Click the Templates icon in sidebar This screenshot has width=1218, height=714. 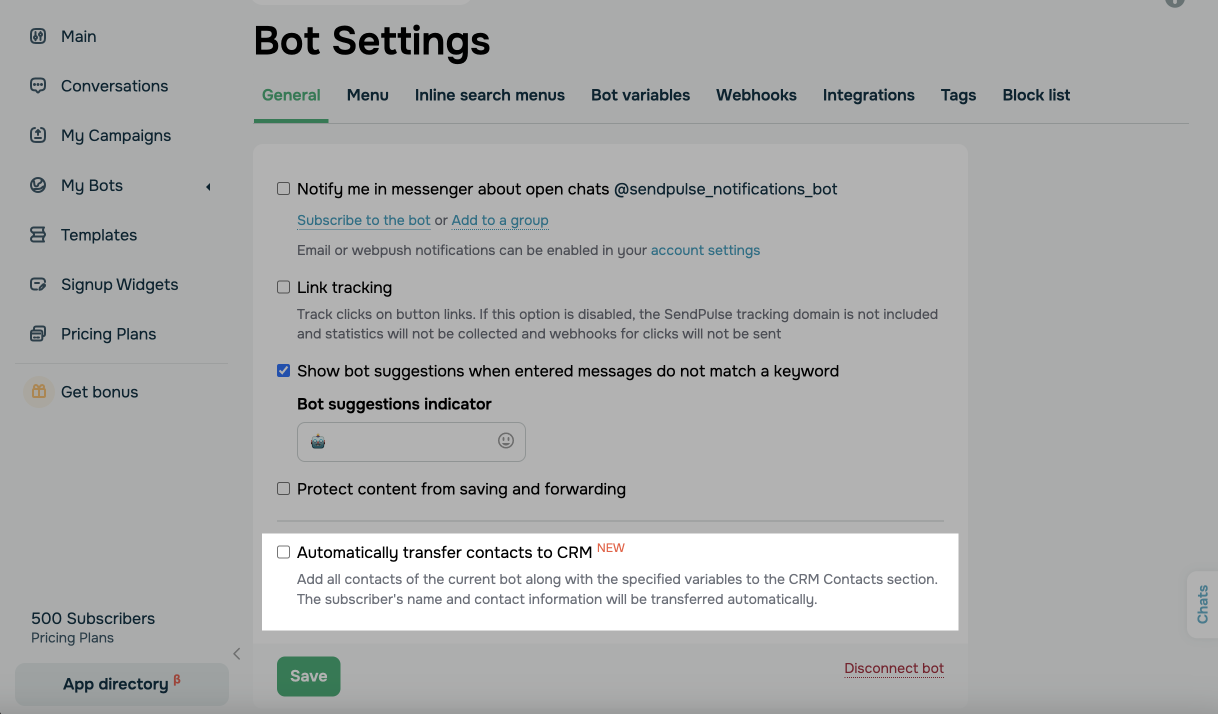click(38, 235)
